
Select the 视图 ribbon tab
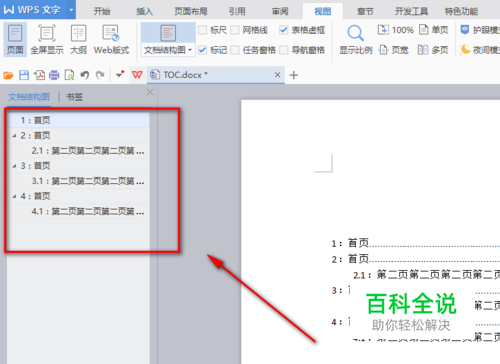pos(323,11)
